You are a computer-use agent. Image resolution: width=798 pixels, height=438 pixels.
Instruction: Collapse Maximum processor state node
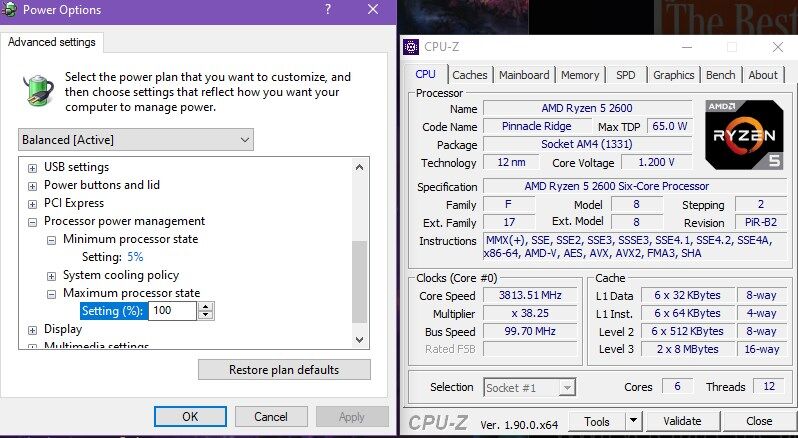pyautogui.click(x=51, y=294)
